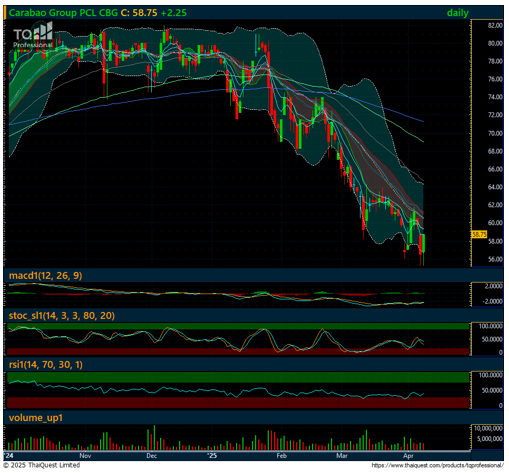This screenshot has width=509, height=473.
Task: Click the macd1(12, 26, 9) indicator label
Action: pos(45,276)
